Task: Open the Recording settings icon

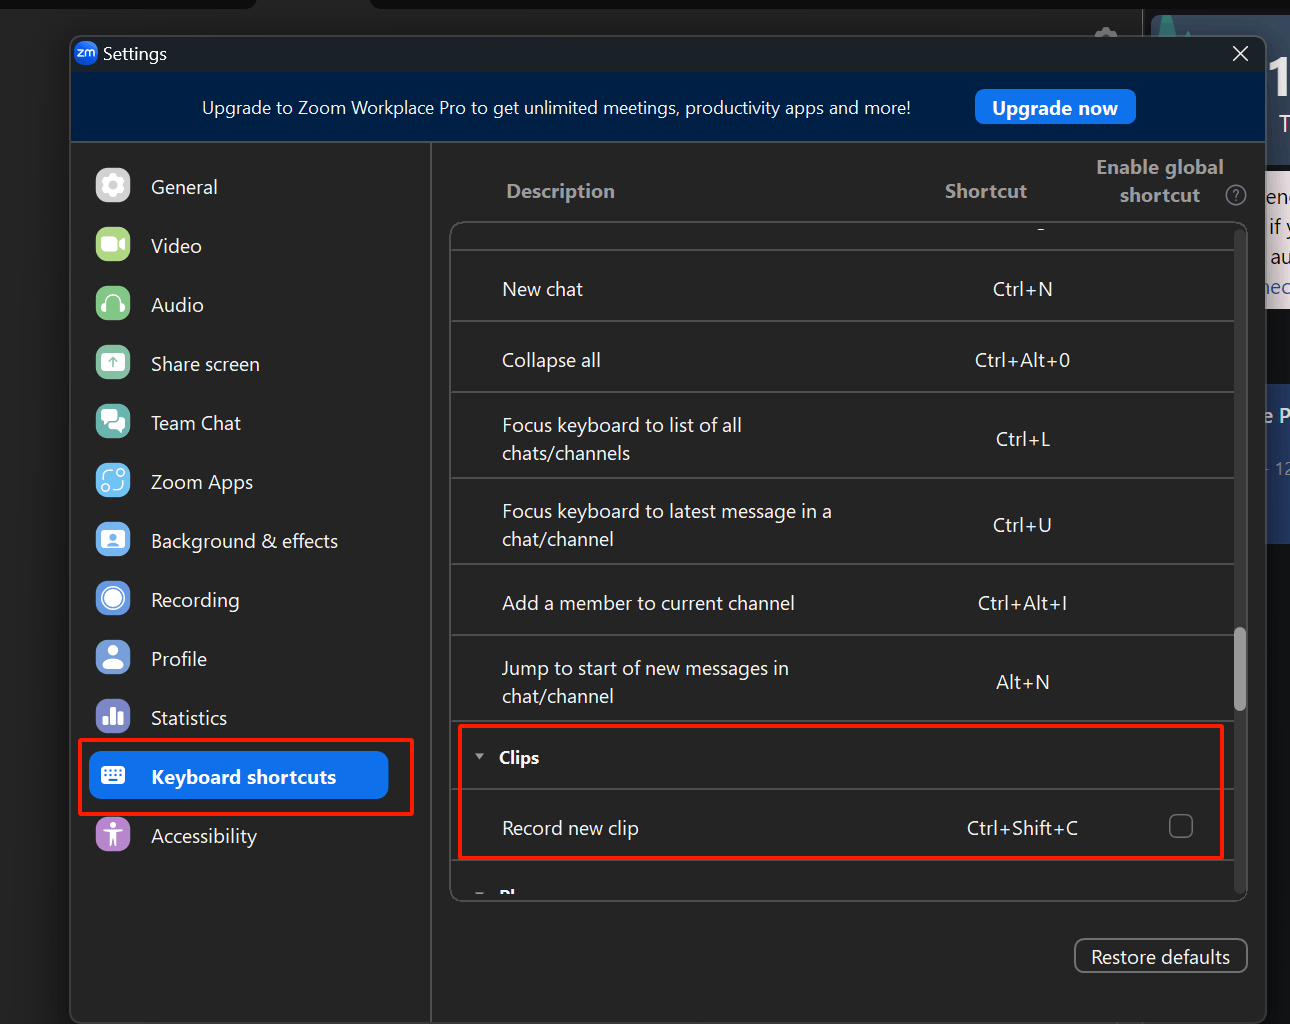Action: 113,599
